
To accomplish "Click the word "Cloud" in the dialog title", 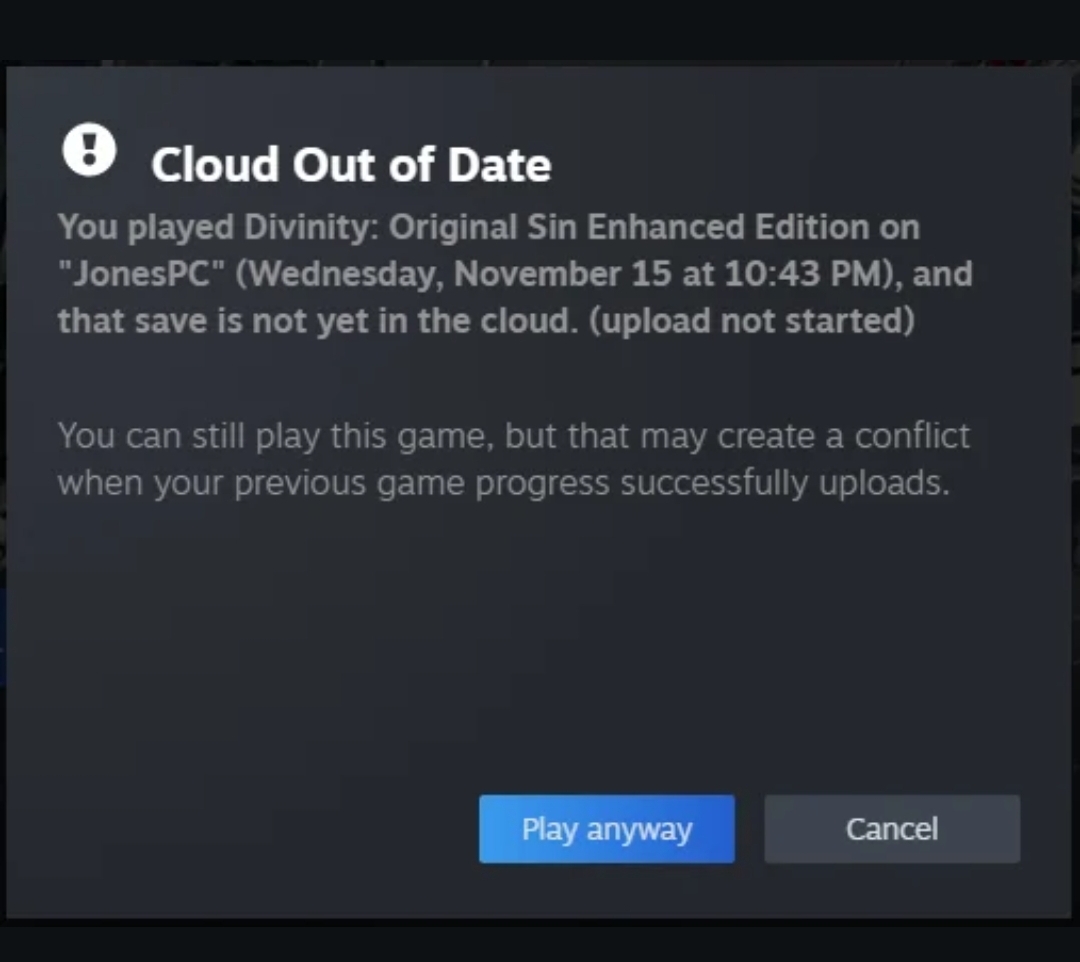I will [x=215, y=165].
